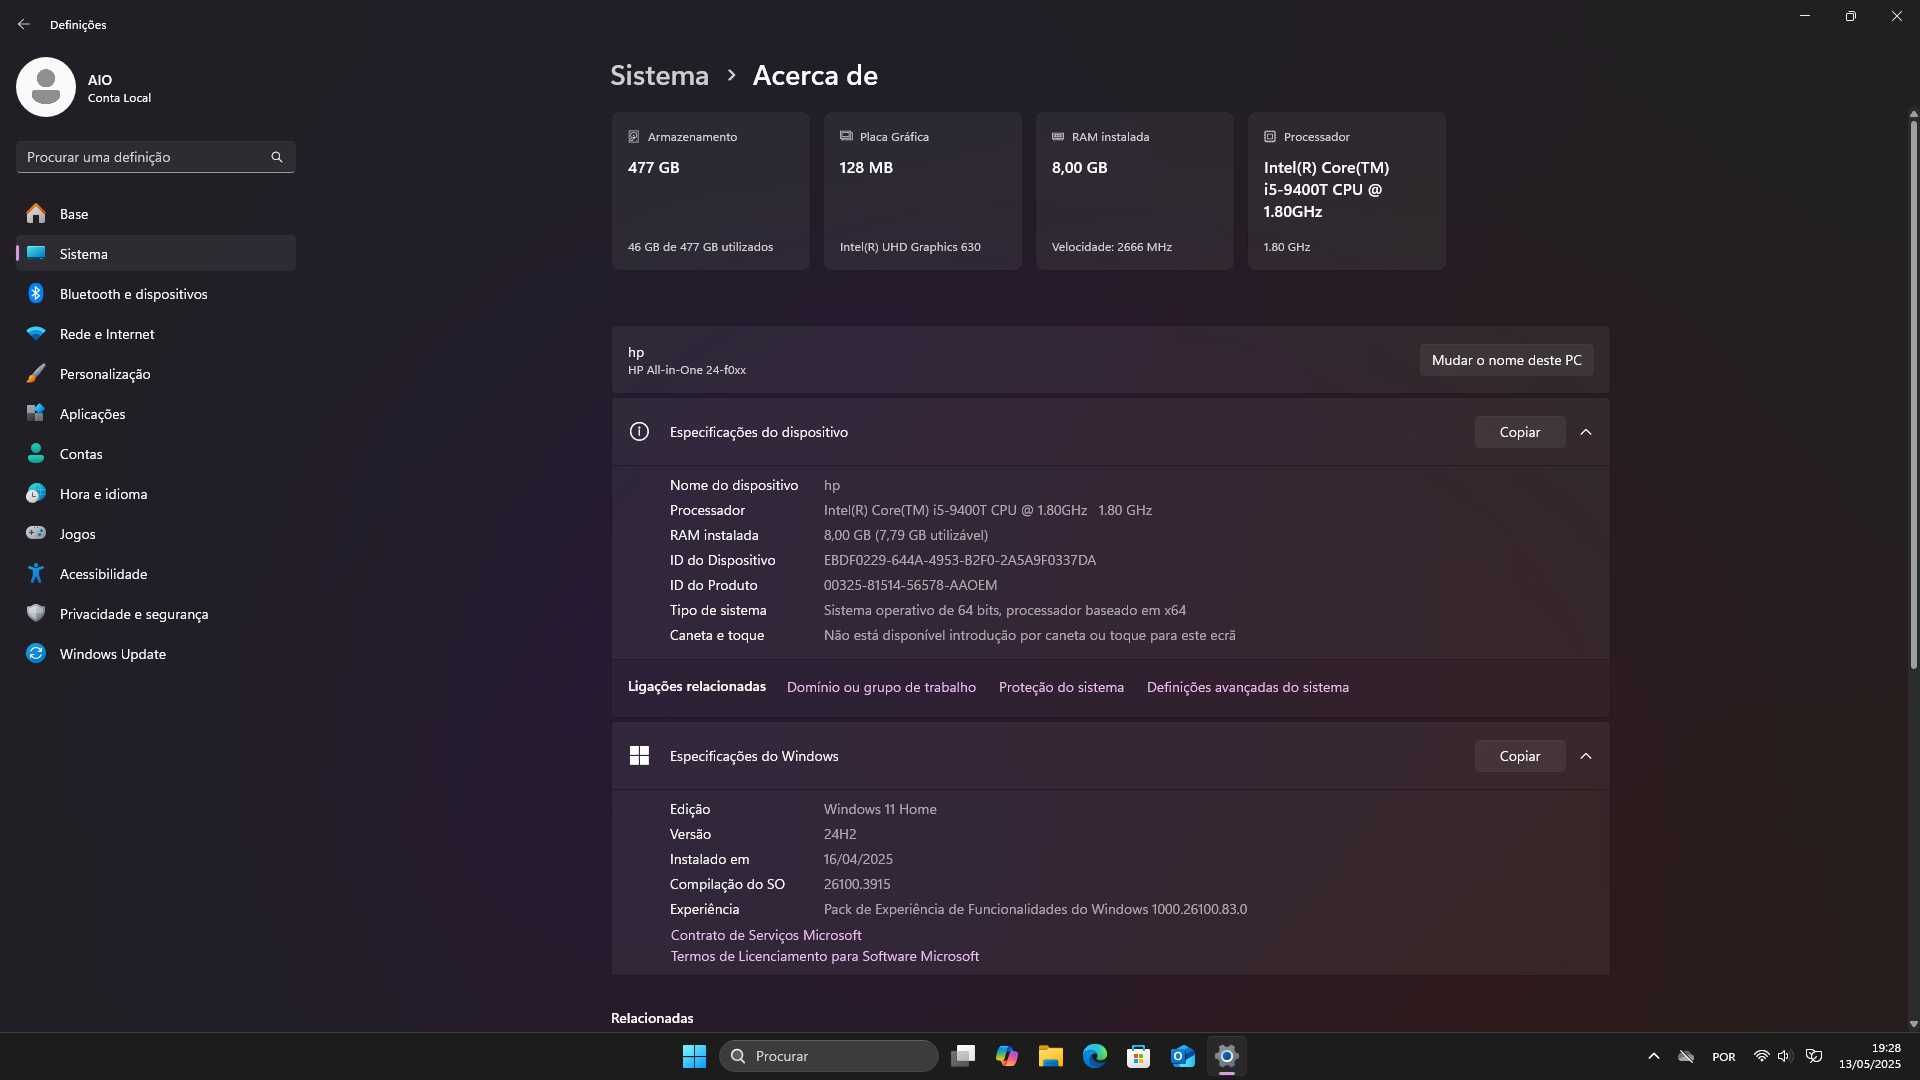The height and width of the screenshot is (1080, 1920).
Task: Open the volume speaker tray icon
Action: pyautogui.click(x=1784, y=1056)
